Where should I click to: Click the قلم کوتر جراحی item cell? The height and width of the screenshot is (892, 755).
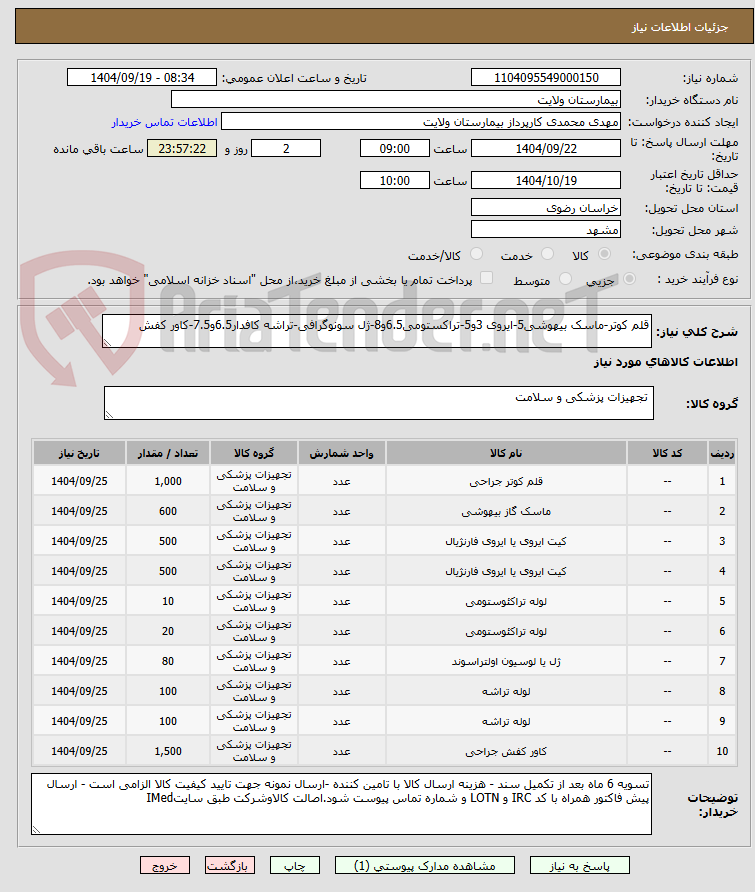[506, 481]
